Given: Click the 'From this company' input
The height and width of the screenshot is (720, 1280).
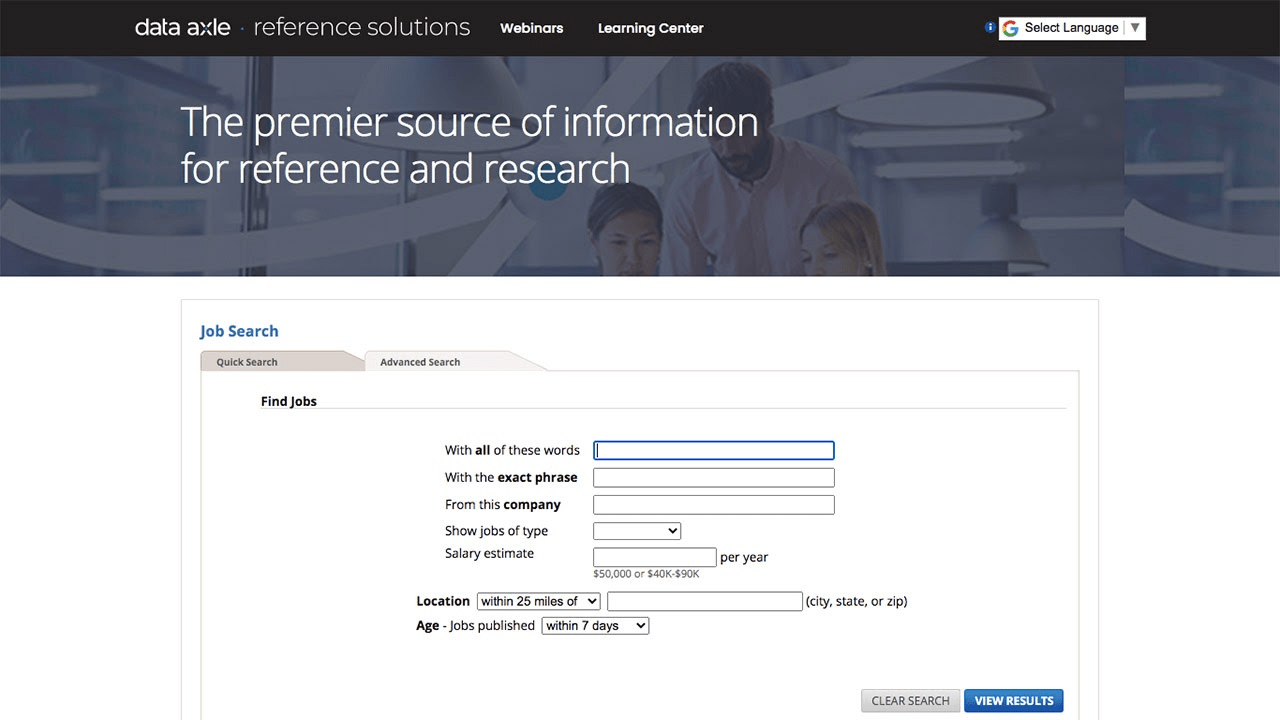Looking at the screenshot, I should pyautogui.click(x=713, y=505).
